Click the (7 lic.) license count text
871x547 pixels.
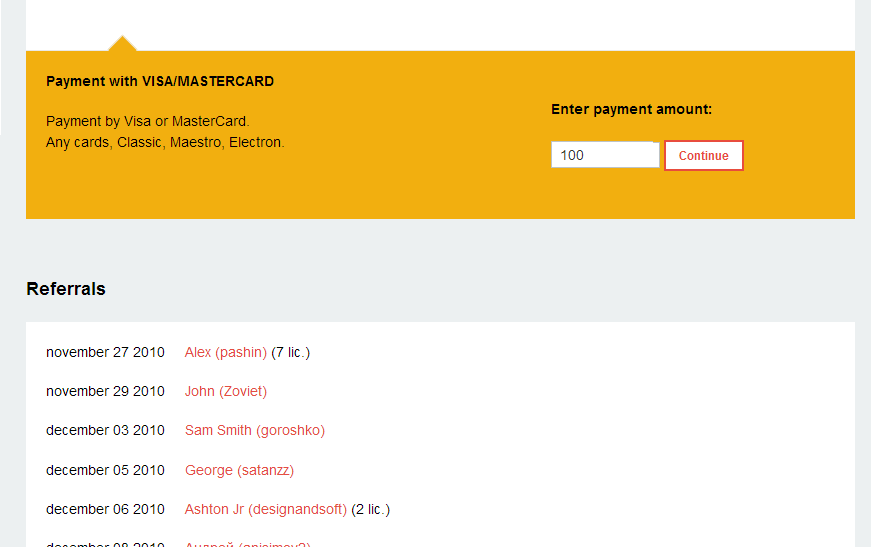(291, 353)
